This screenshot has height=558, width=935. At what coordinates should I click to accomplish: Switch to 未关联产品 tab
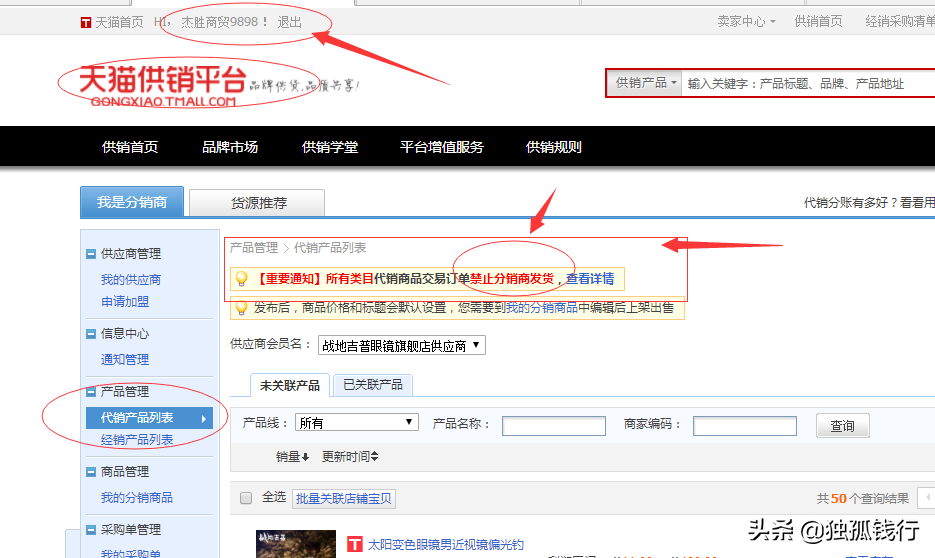tap(290, 386)
